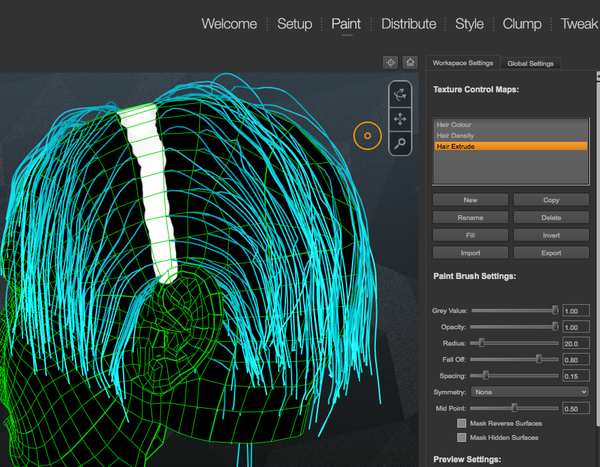This screenshot has width=600, height=467.
Task: Select the rotate view camera tool
Action: pos(400,95)
